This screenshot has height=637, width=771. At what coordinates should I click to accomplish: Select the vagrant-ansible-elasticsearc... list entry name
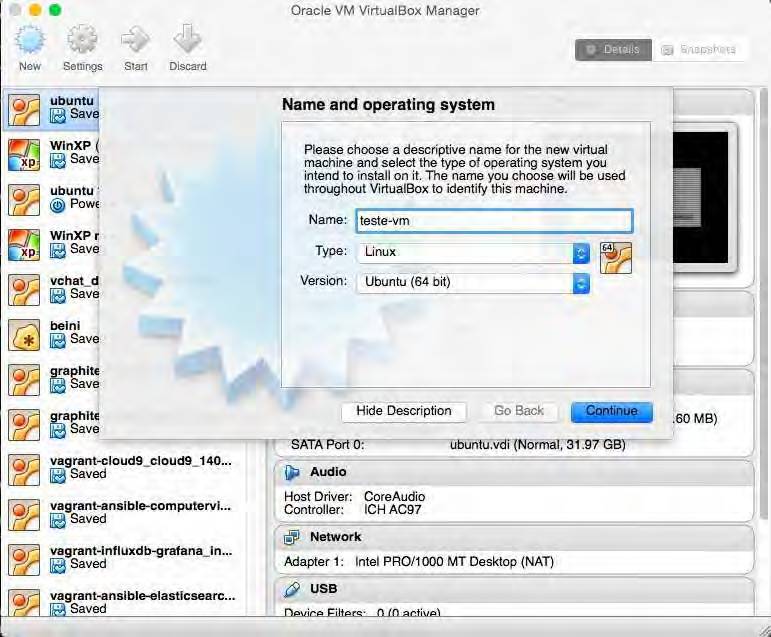pyautogui.click(x=143, y=596)
